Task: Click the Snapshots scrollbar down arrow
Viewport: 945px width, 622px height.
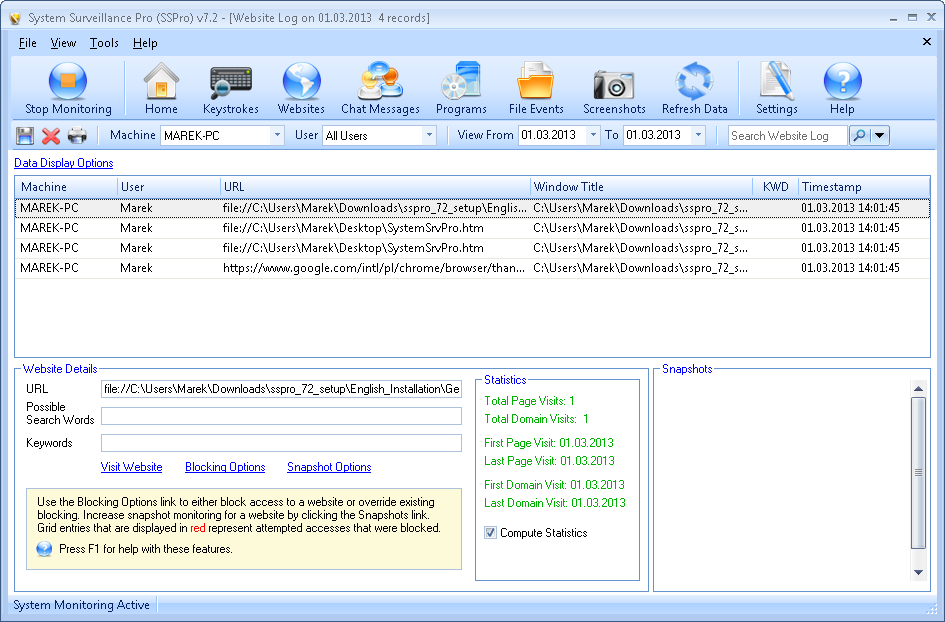Action: pos(918,573)
